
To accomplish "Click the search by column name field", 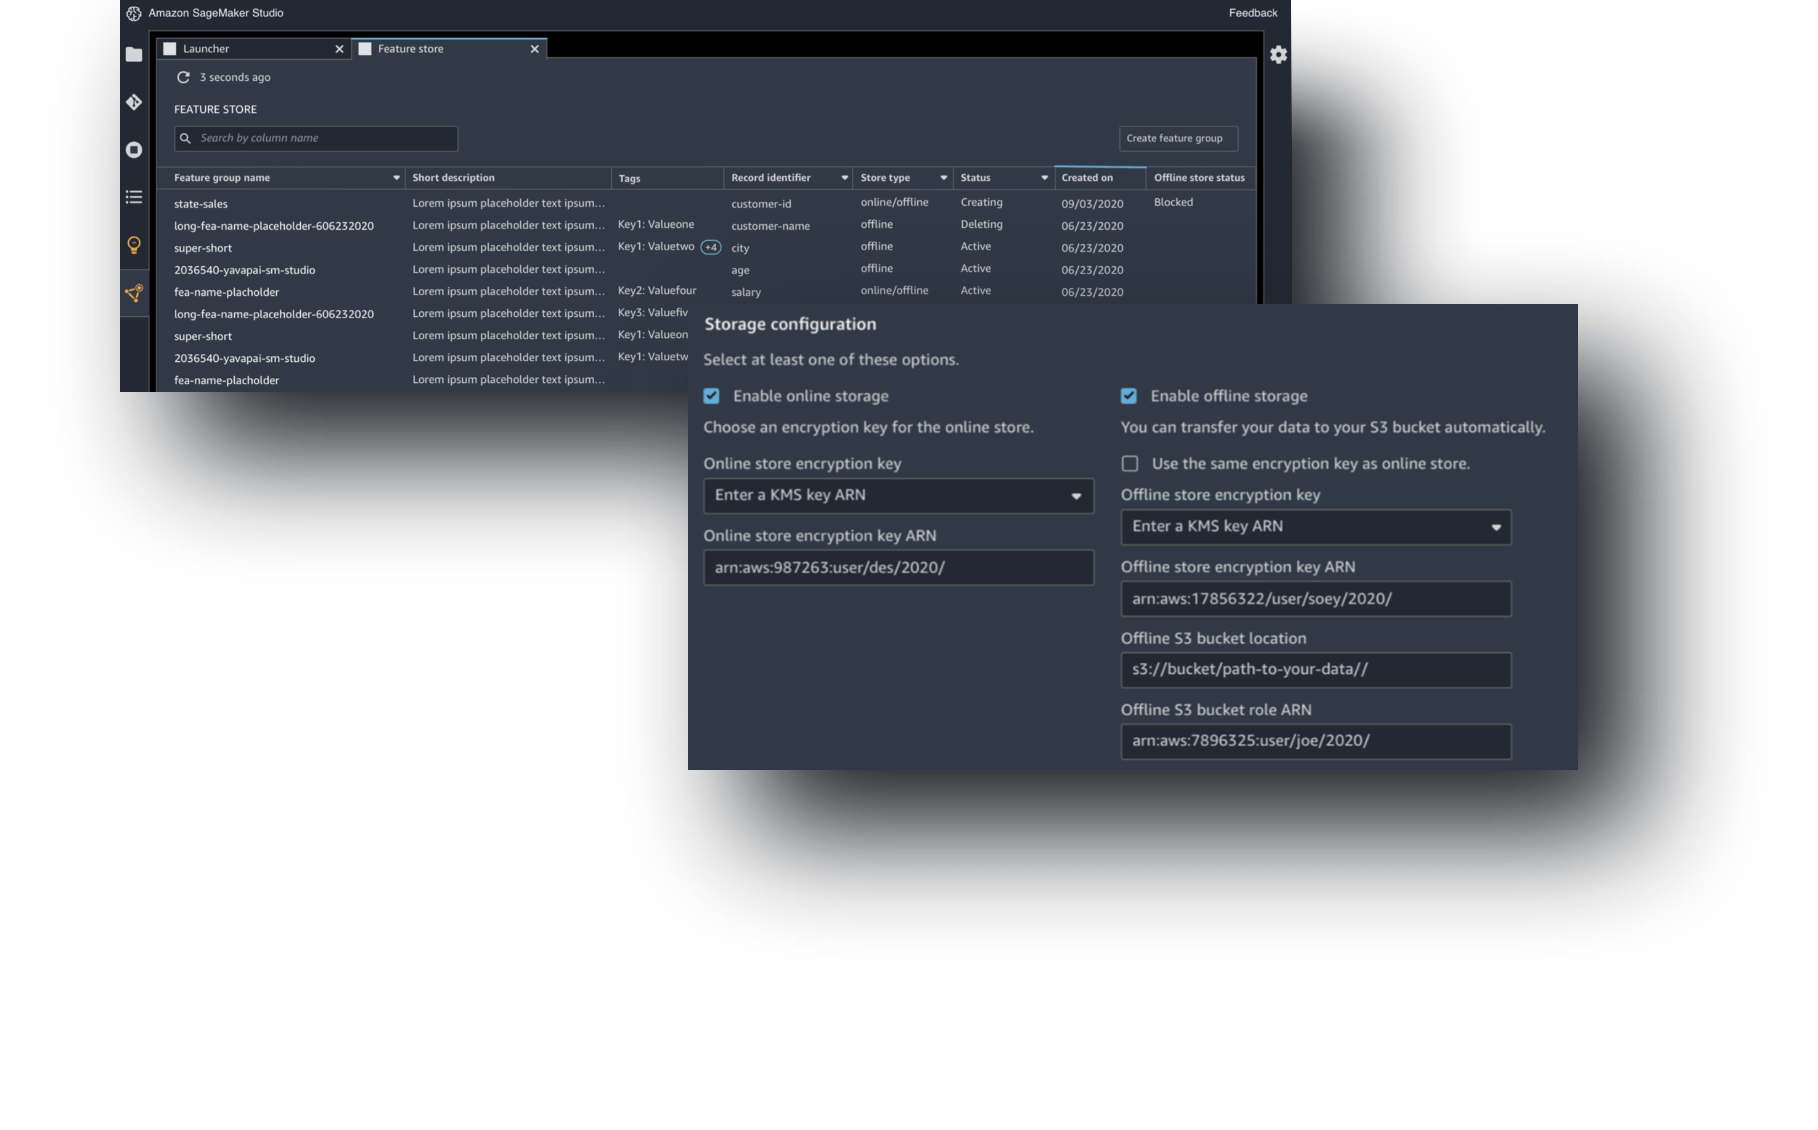I will pyautogui.click(x=315, y=138).
